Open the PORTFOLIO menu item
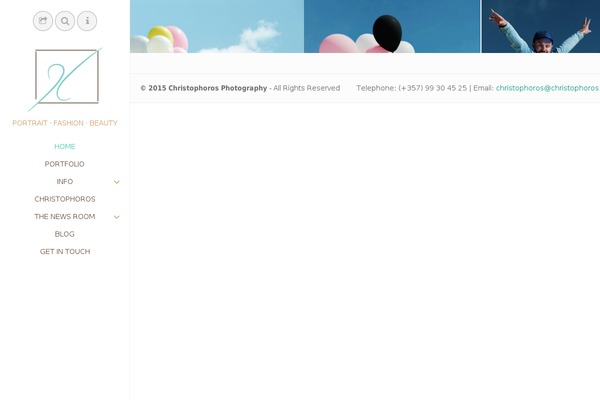The height and width of the screenshot is (400, 600). pos(65,164)
